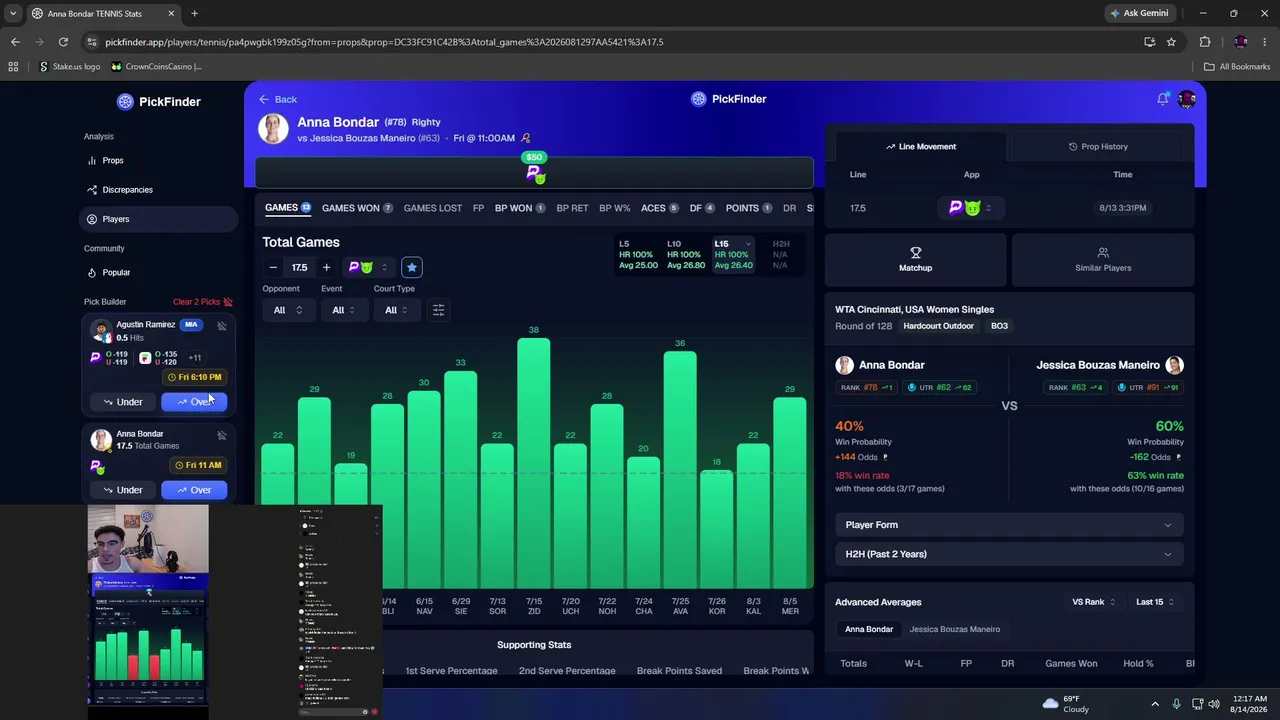The width and height of the screenshot is (1280, 720).
Task: Click the taskbar microphone icon
Action: pyautogui.click(x=1177, y=704)
